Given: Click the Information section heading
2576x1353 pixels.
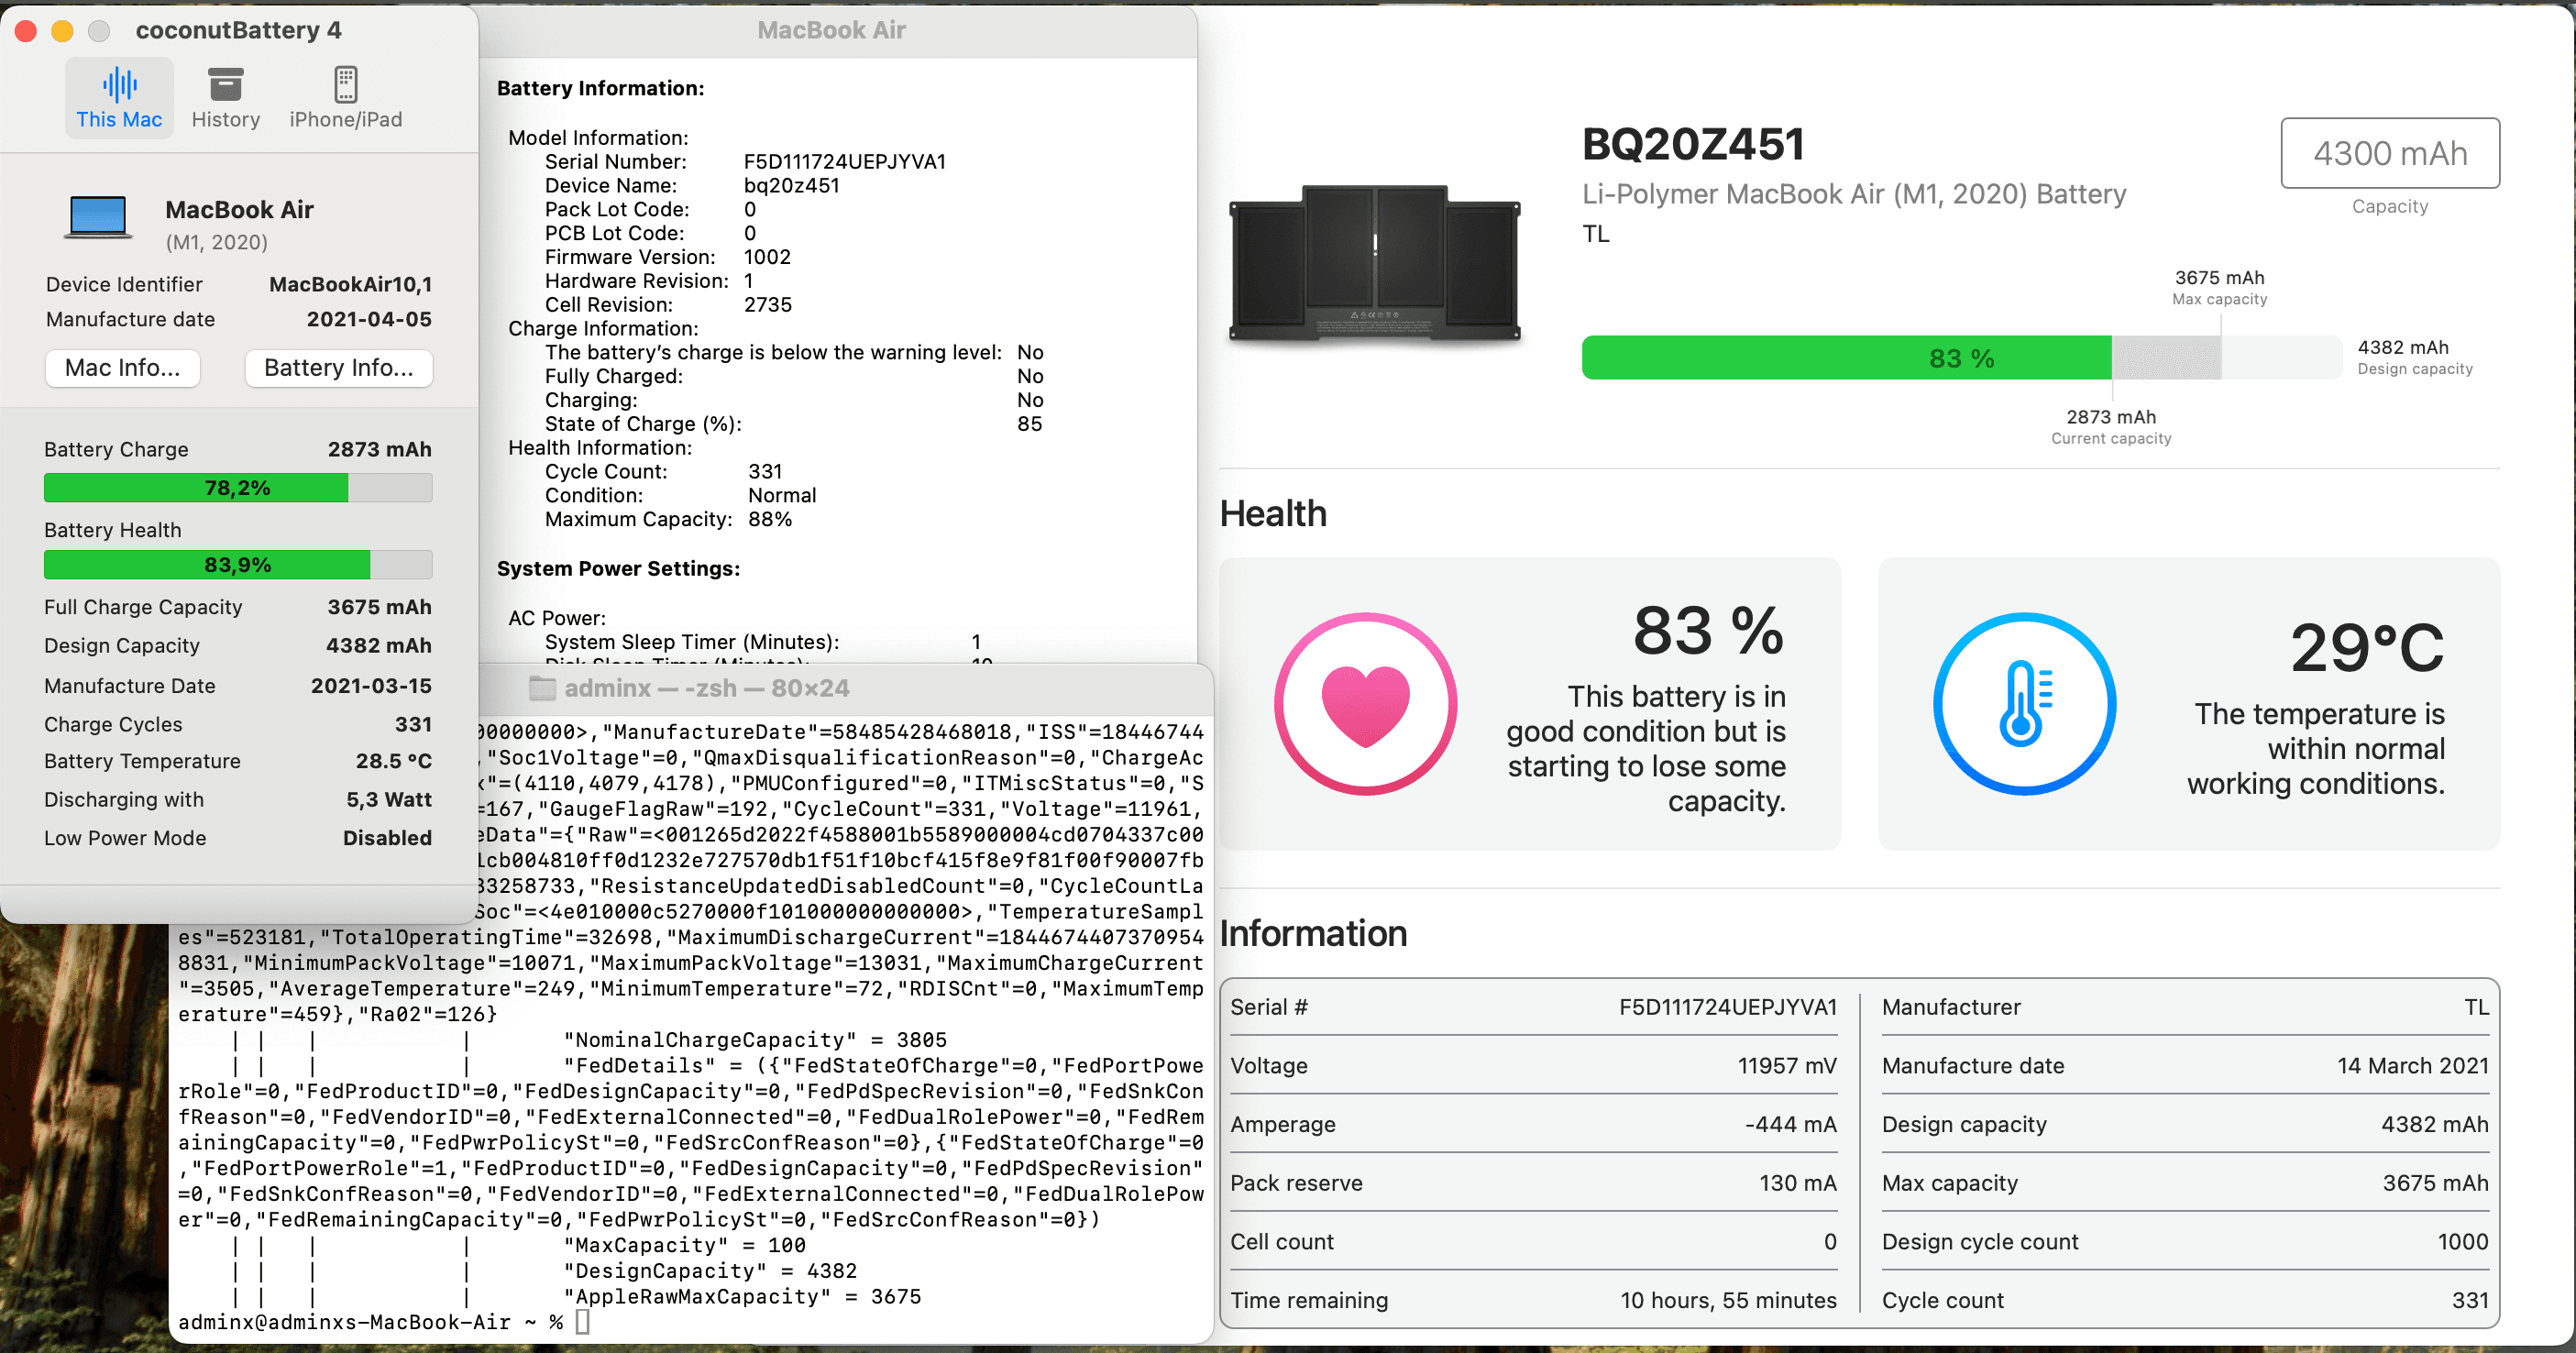Looking at the screenshot, I should click(x=1313, y=933).
